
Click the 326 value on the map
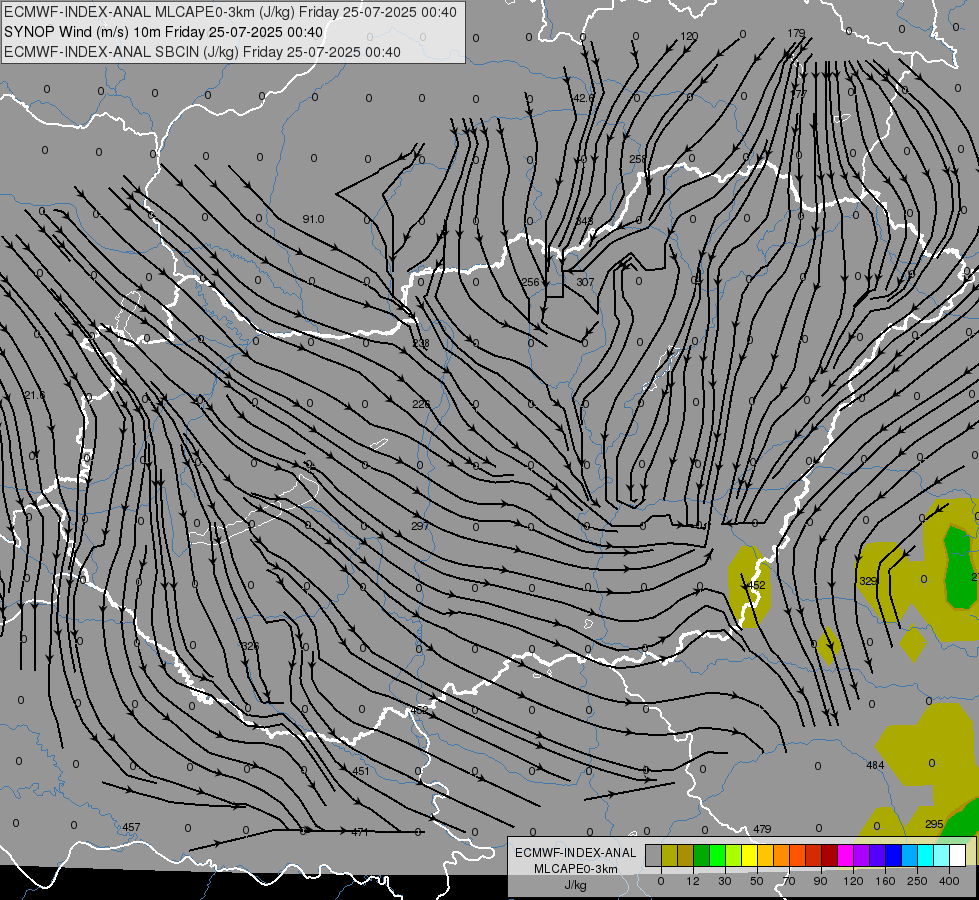[x=250, y=646]
